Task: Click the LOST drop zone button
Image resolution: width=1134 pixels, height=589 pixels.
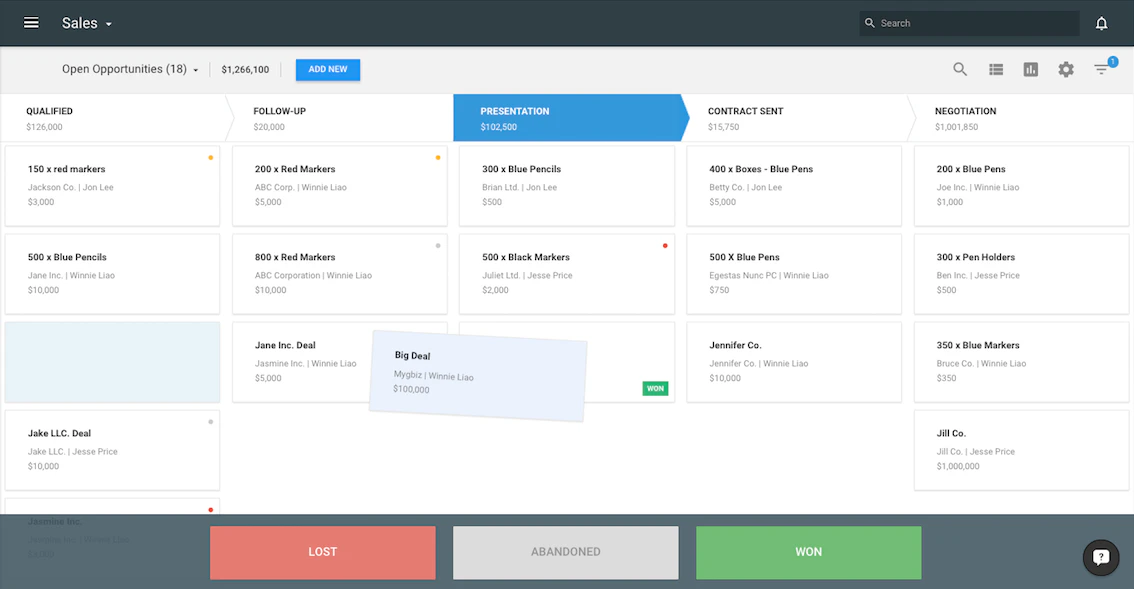Action: tap(323, 552)
